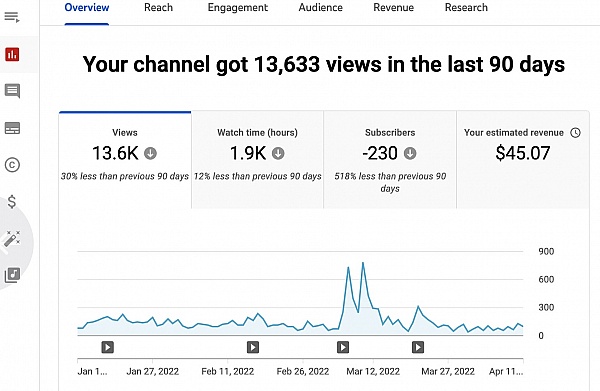The height and width of the screenshot is (391, 600).
Task: Open the video marker before Mar 27, 2022
Action: (x=418, y=347)
